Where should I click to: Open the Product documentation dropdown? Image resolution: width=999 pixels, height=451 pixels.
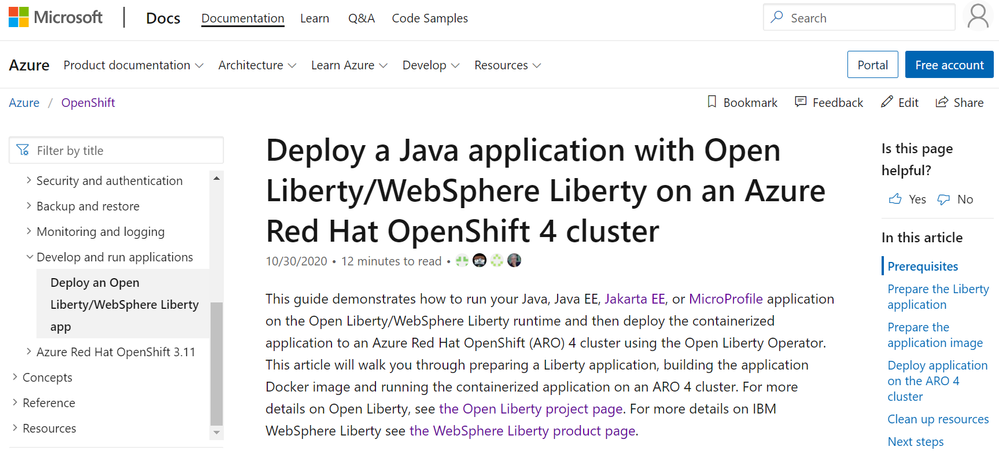133,65
